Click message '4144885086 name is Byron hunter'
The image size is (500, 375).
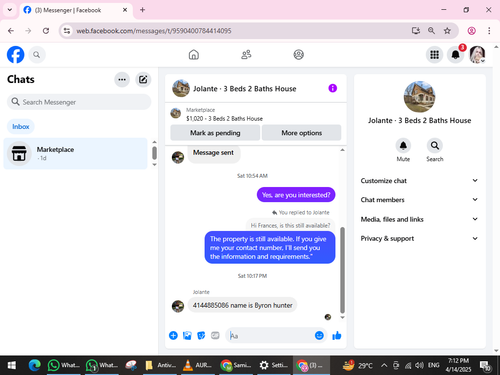(242, 305)
